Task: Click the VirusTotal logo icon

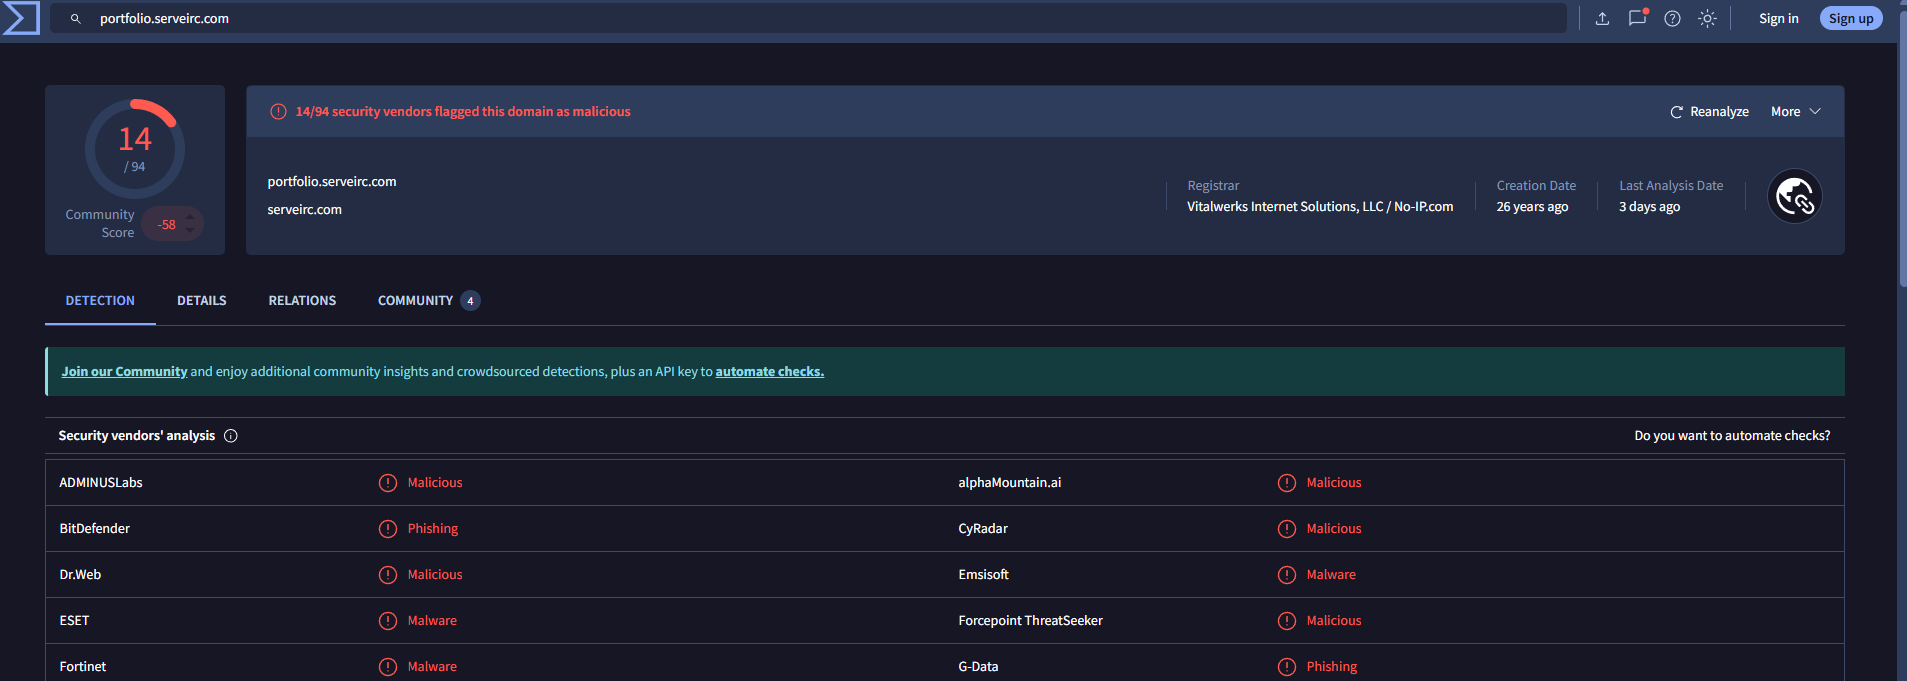Action: click(21, 18)
